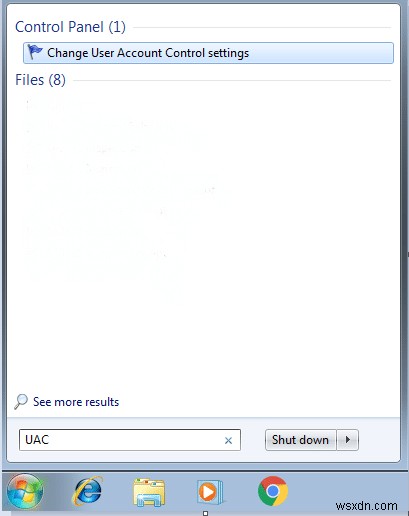Click the blue flag icon beside UAC result
The height and width of the screenshot is (516, 409).
point(35,52)
